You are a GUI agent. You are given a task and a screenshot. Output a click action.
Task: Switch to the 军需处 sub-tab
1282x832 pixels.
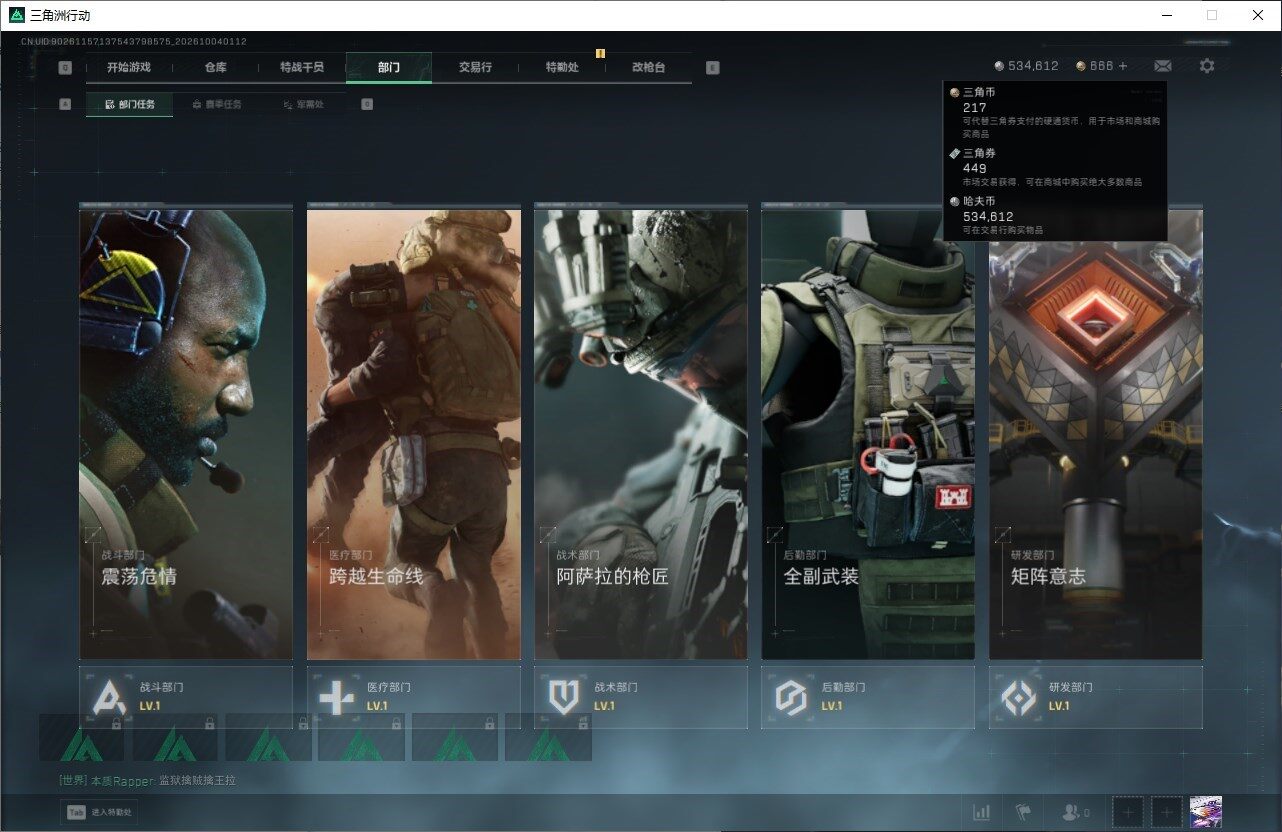tap(302, 104)
